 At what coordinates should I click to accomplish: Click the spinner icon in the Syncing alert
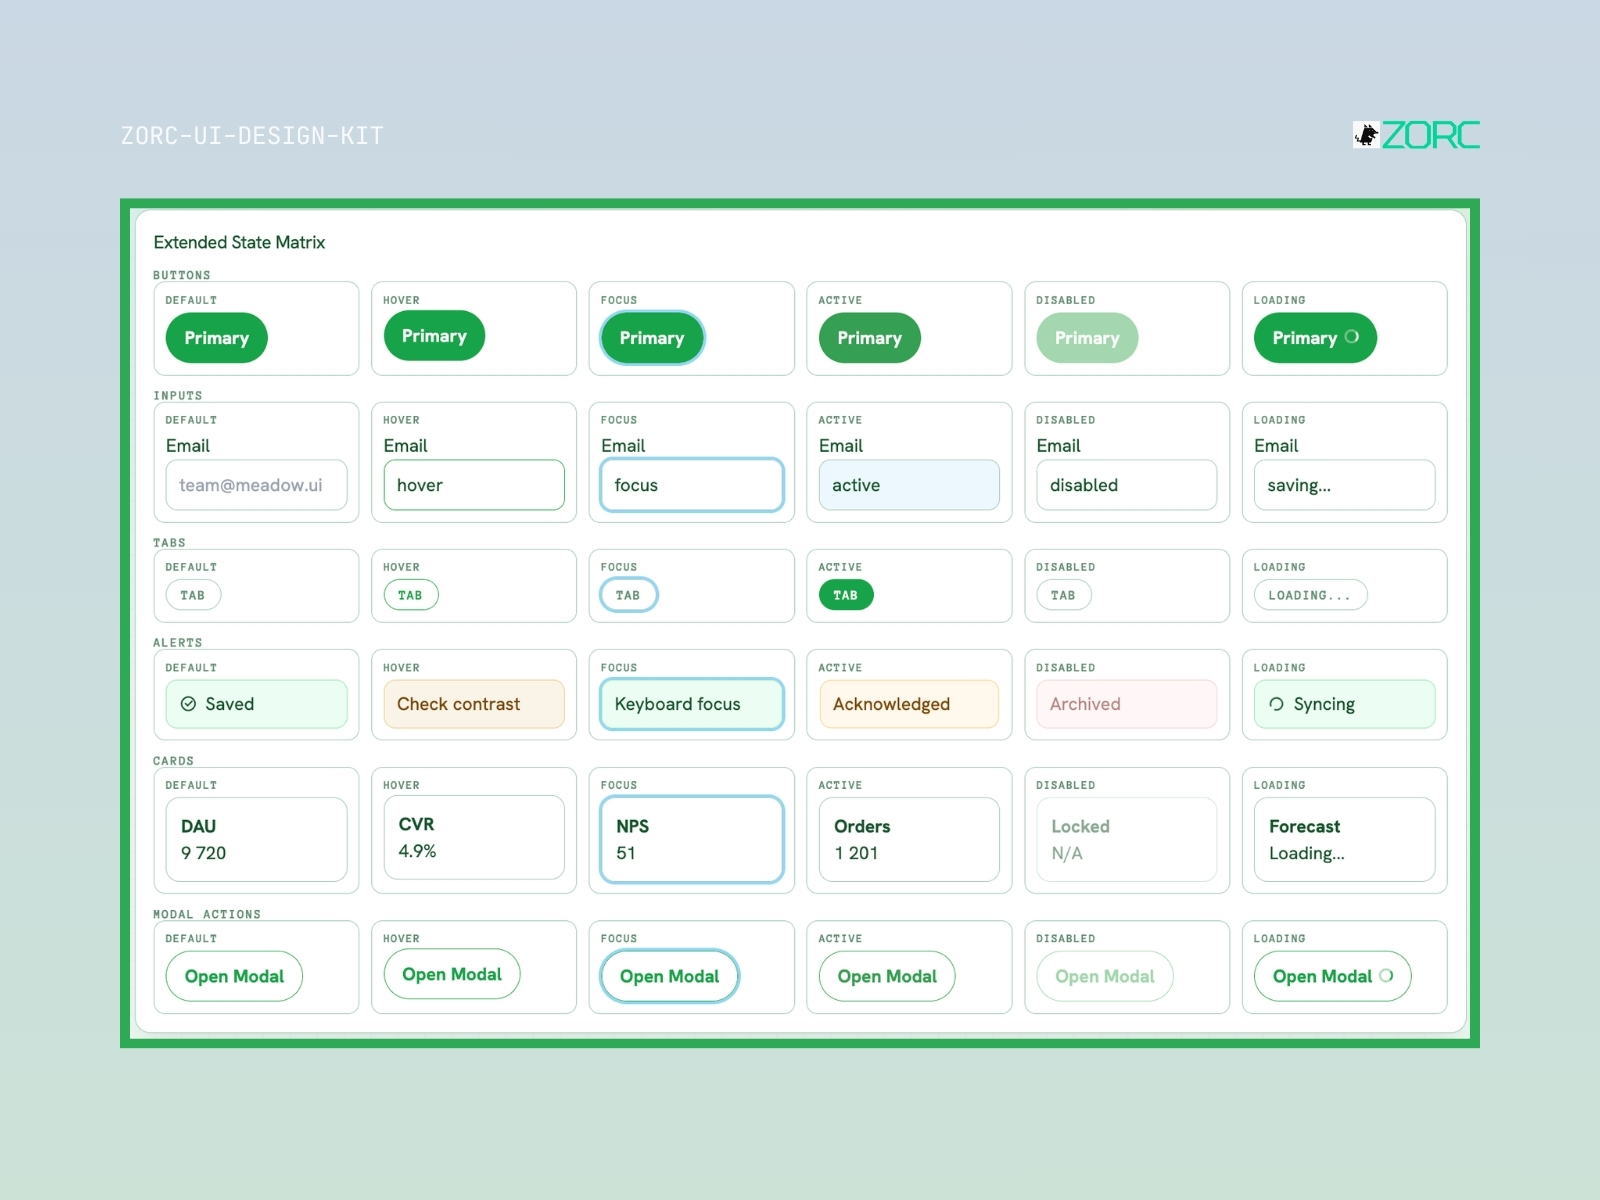click(x=1276, y=704)
